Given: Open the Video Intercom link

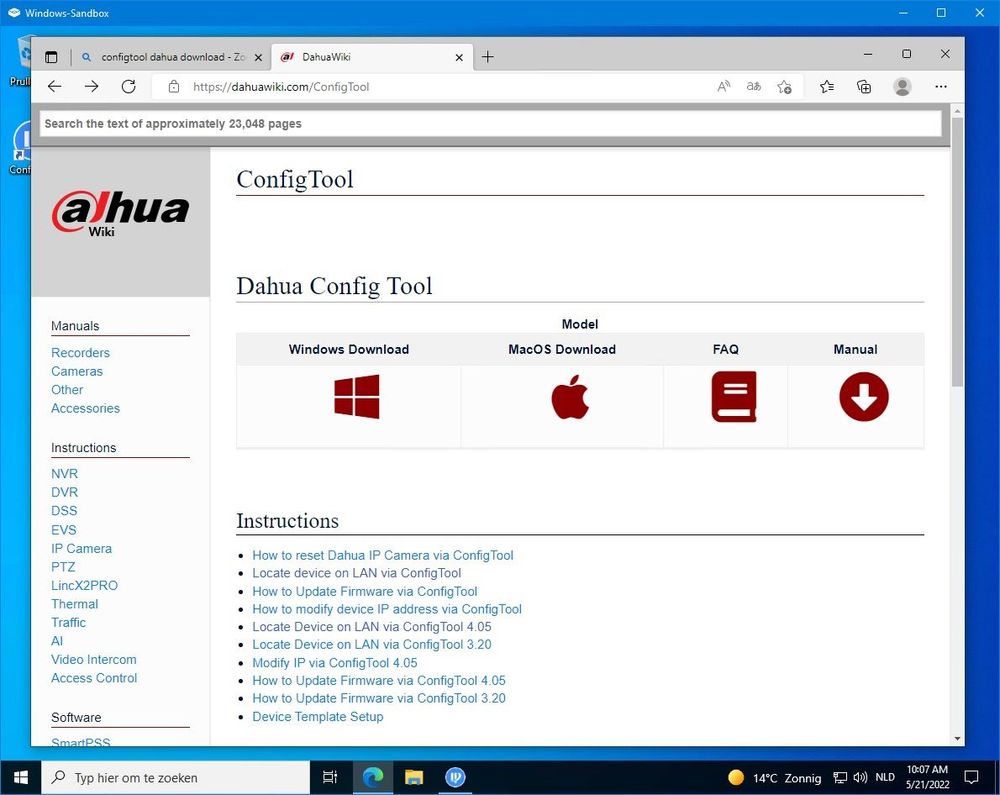Looking at the screenshot, I should [94, 659].
